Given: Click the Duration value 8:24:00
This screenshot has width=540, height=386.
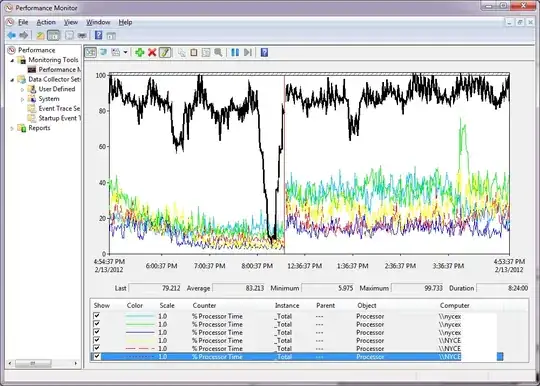Looking at the screenshot, I should [x=503, y=288].
